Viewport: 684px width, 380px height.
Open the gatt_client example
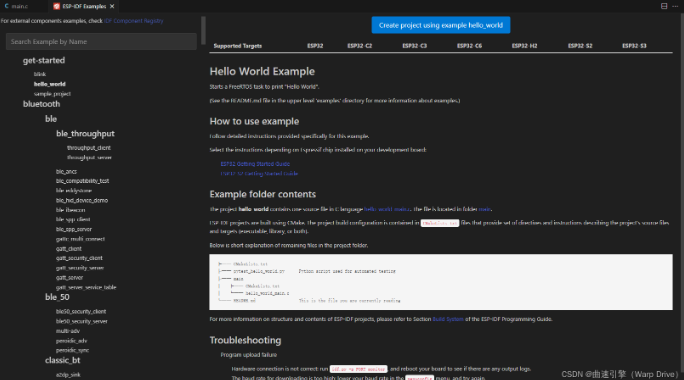click(x=68, y=249)
